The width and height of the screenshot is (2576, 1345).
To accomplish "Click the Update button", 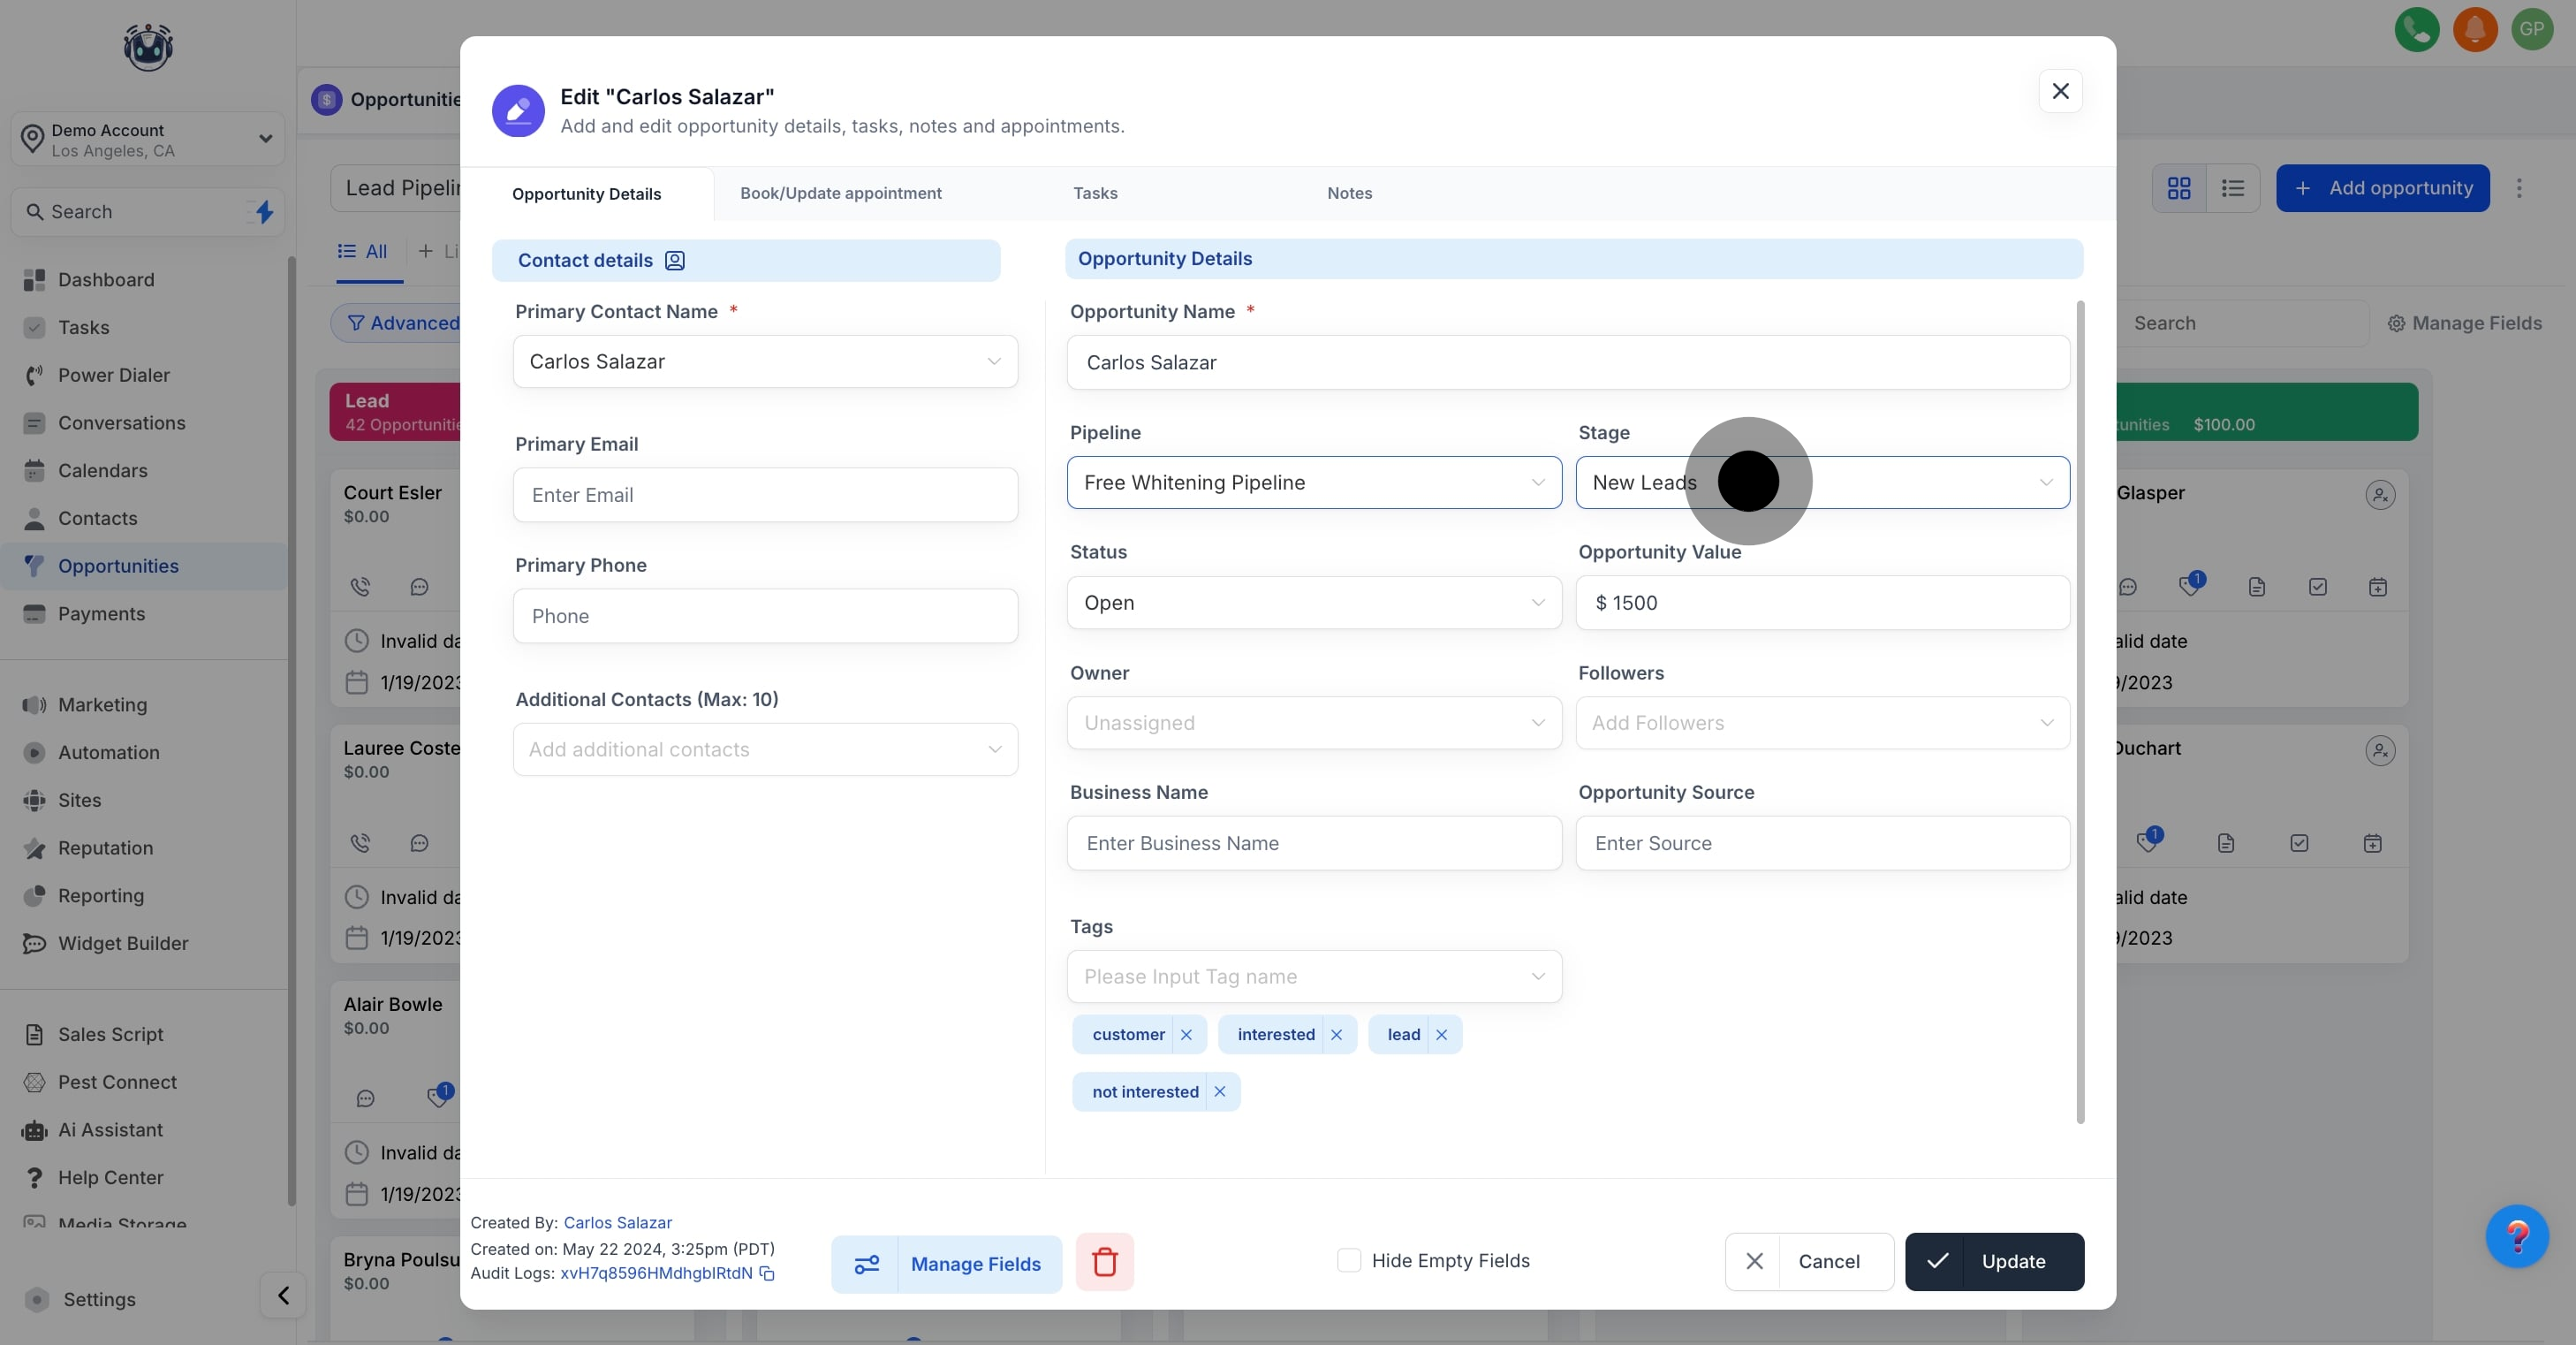I will 1993,1262.
